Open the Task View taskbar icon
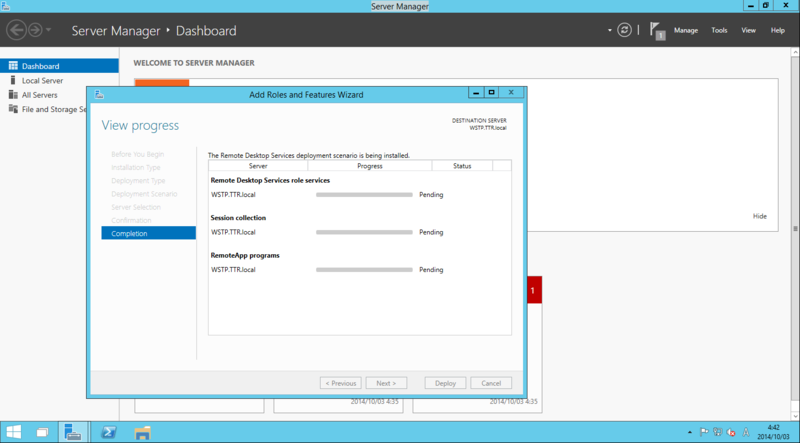 click(43, 432)
